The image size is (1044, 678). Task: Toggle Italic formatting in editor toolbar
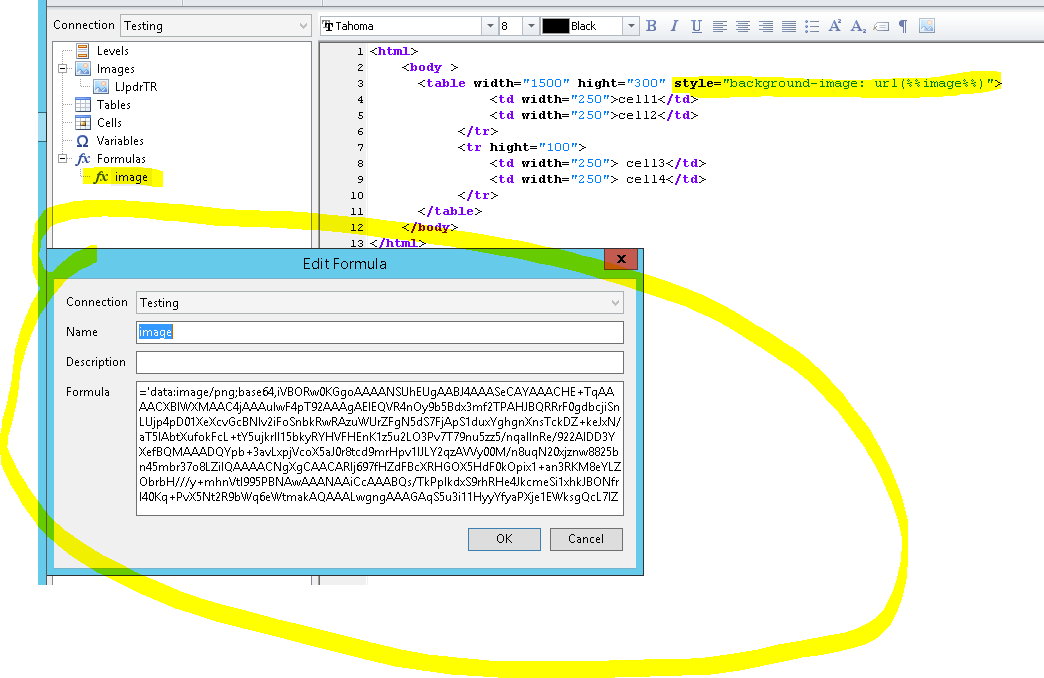(x=674, y=26)
